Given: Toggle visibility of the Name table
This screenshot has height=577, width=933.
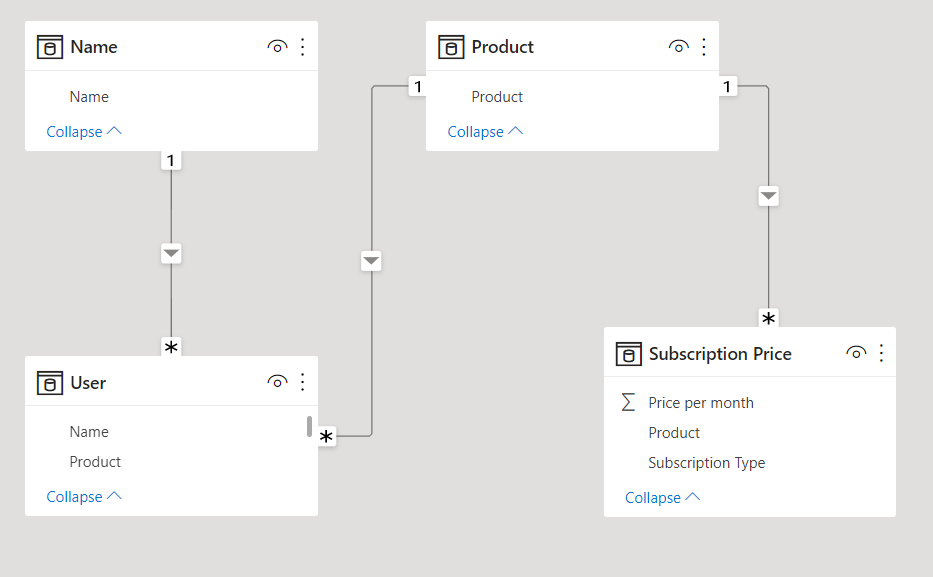Looking at the screenshot, I should (277, 46).
